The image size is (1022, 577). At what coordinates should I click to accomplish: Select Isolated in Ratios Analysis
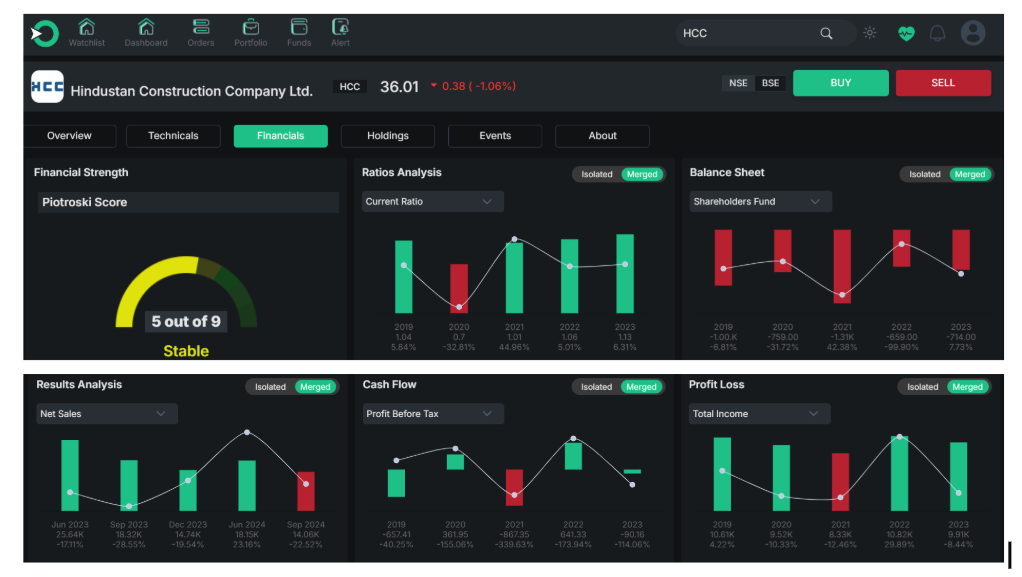point(597,174)
